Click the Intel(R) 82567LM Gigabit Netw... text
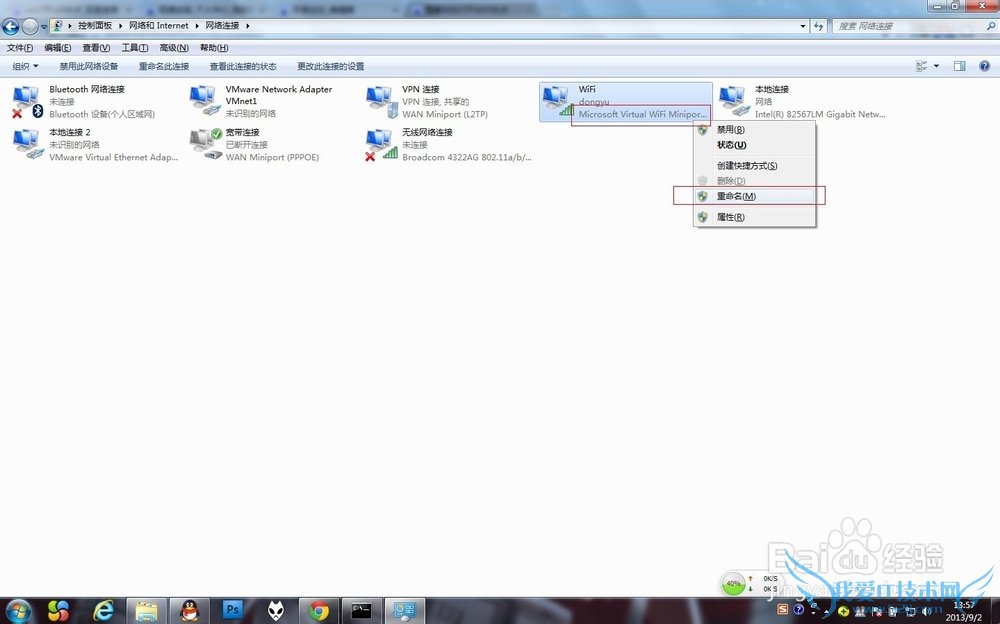Image resolution: width=1000 pixels, height=624 pixels. [x=820, y=114]
